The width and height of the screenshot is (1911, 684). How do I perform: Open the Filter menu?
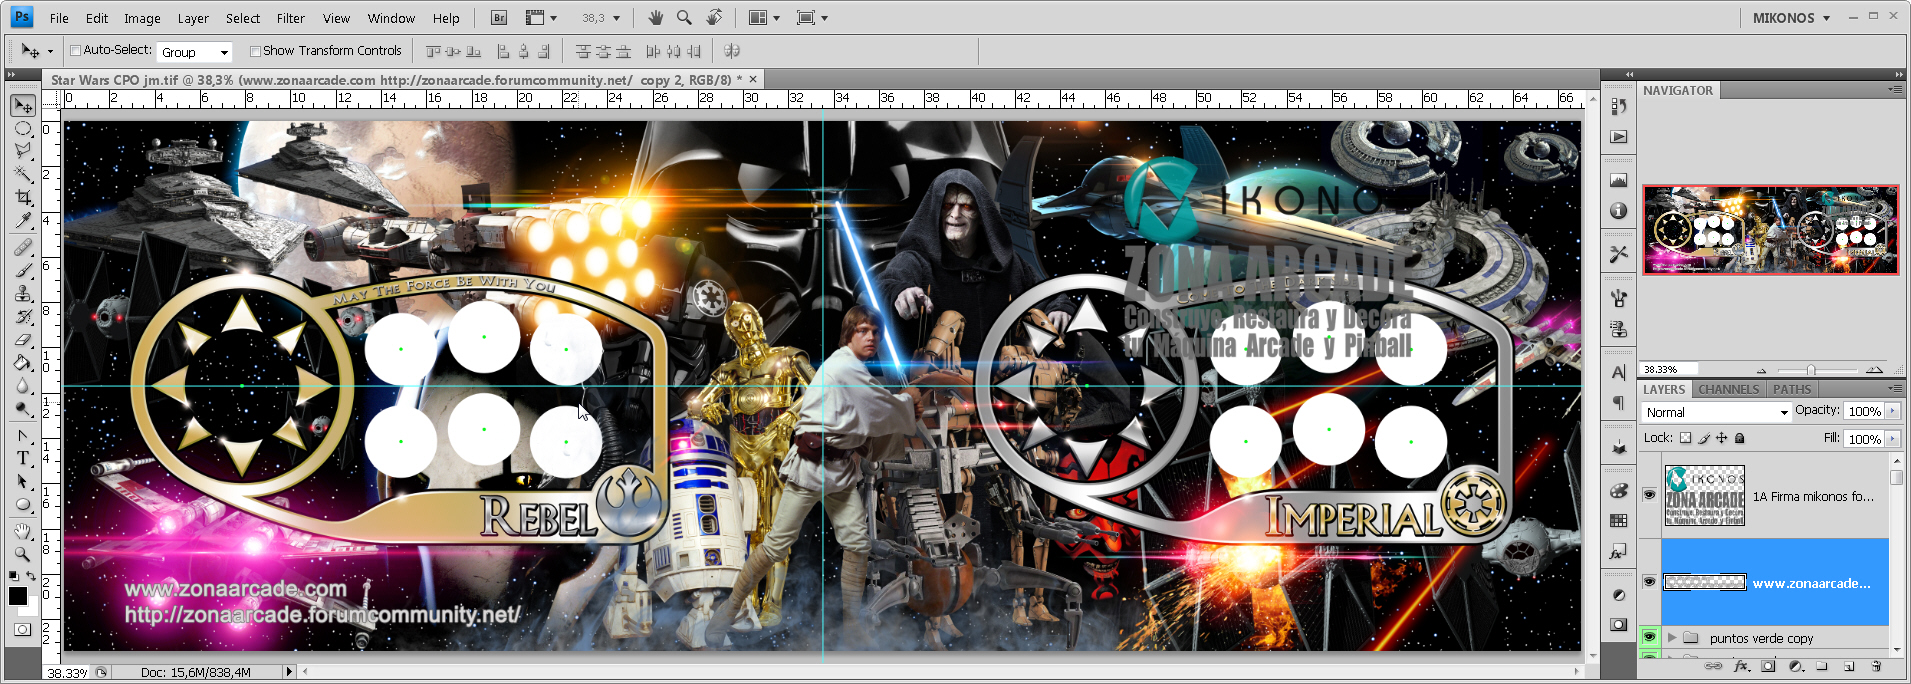[290, 18]
